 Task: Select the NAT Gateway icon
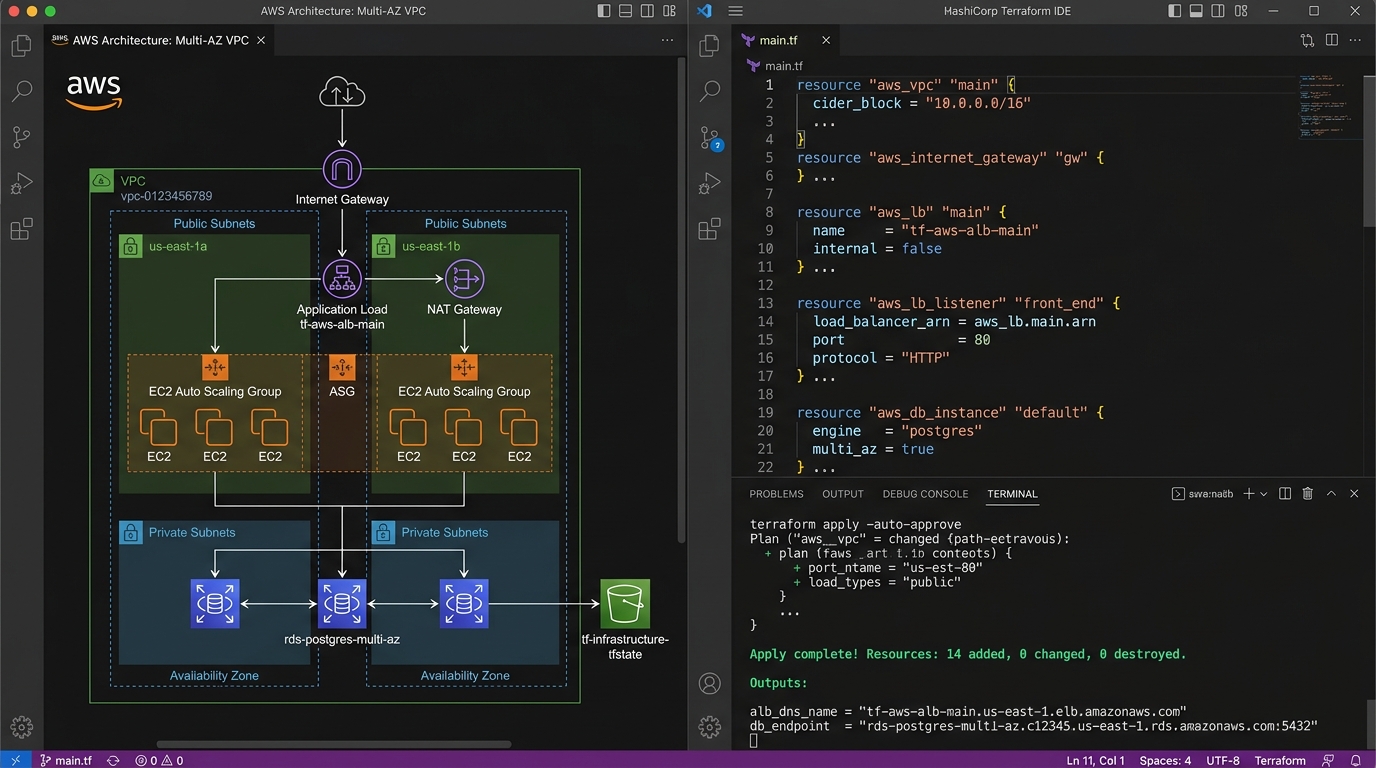tap(464, 279)
